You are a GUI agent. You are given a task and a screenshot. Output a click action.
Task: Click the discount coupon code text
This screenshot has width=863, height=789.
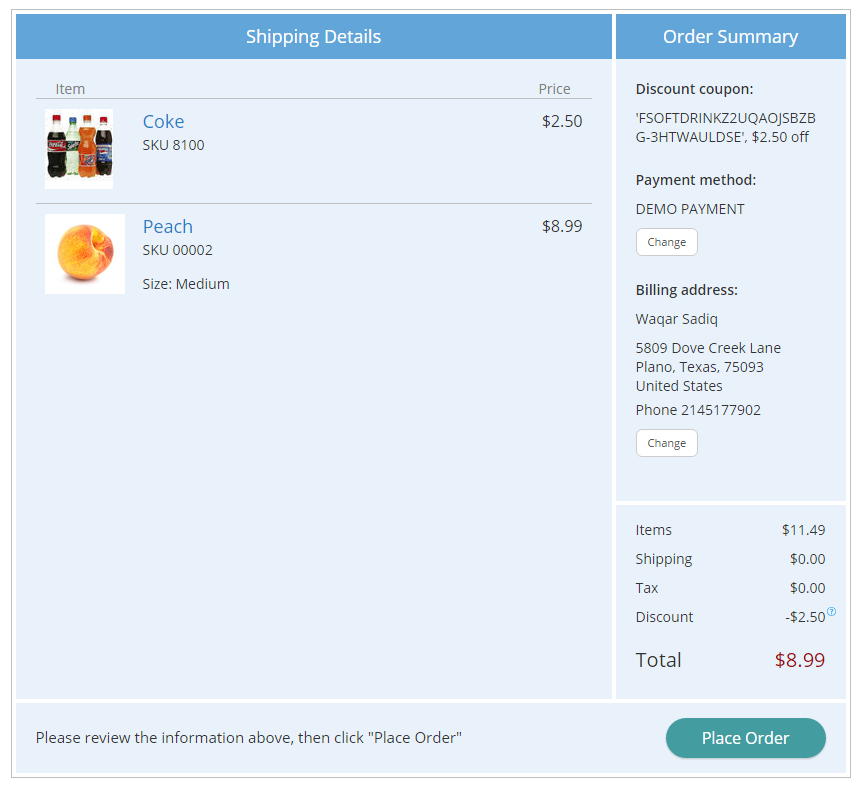click(725, 128)
